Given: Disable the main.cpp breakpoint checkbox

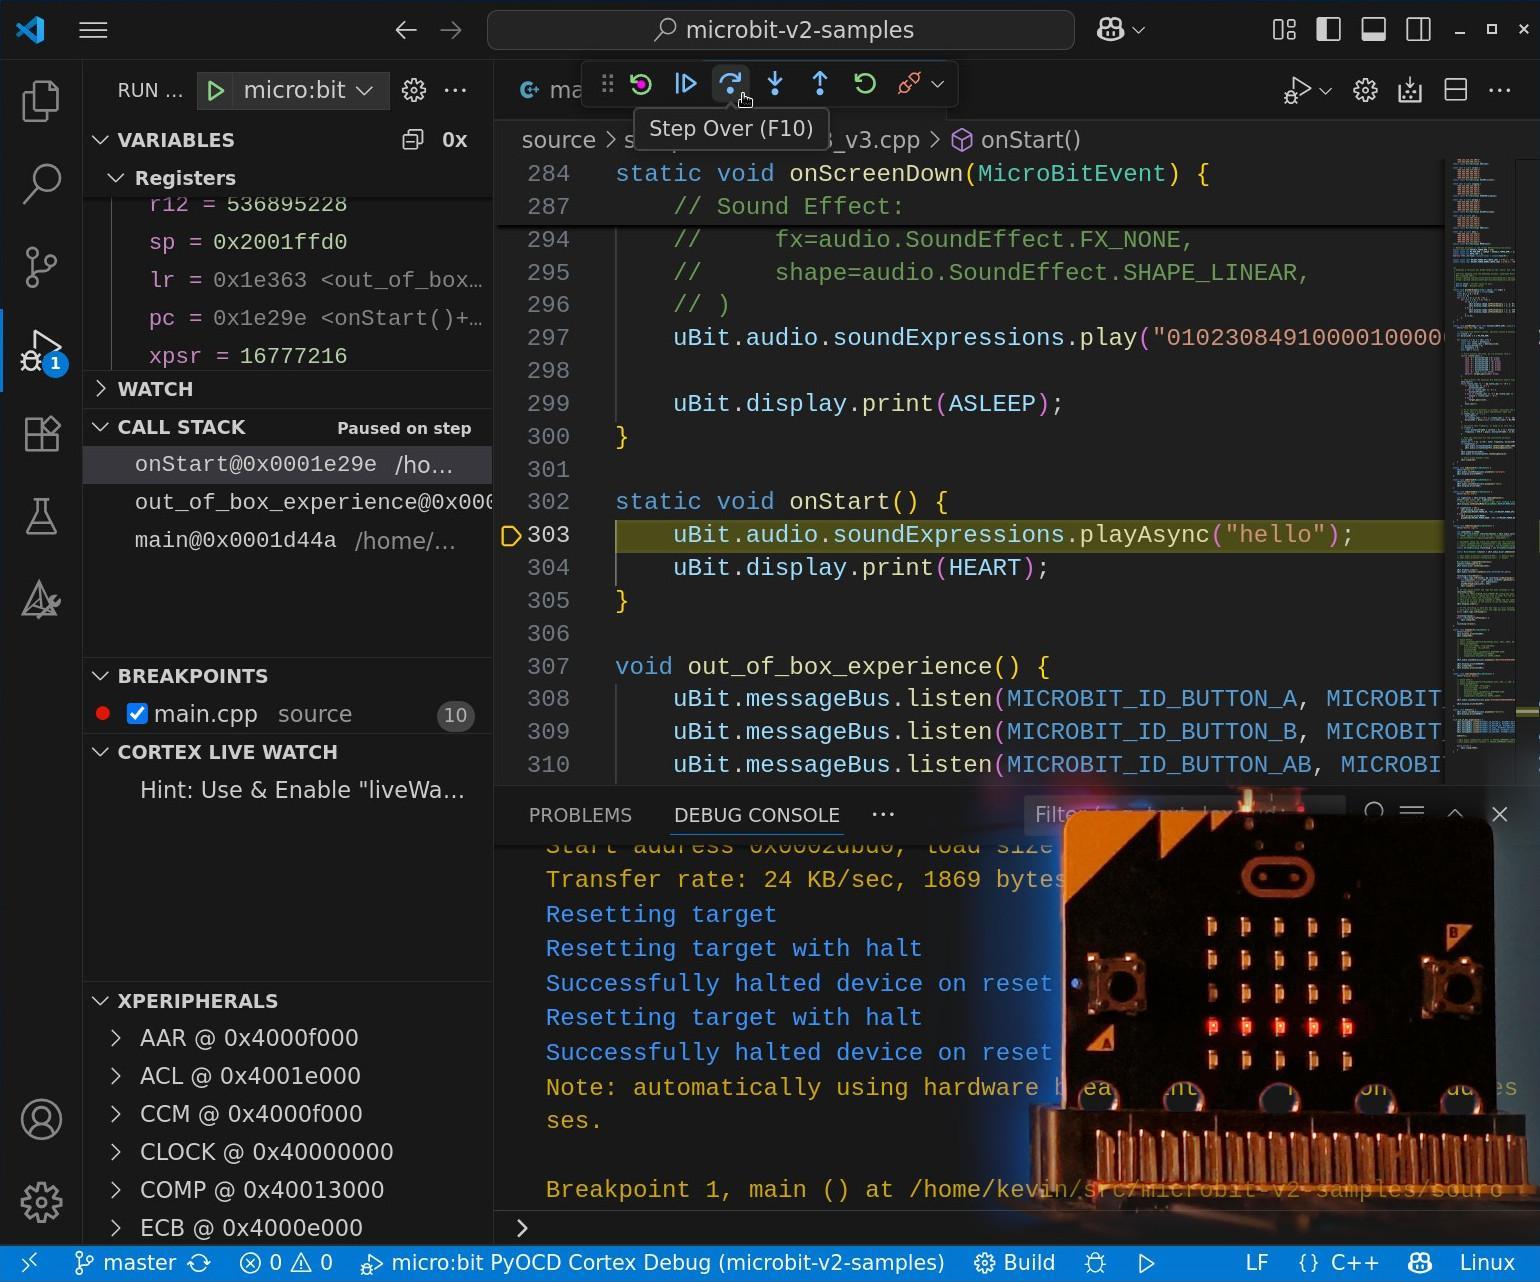Looking at the screenshot, I should pos(137,713).
